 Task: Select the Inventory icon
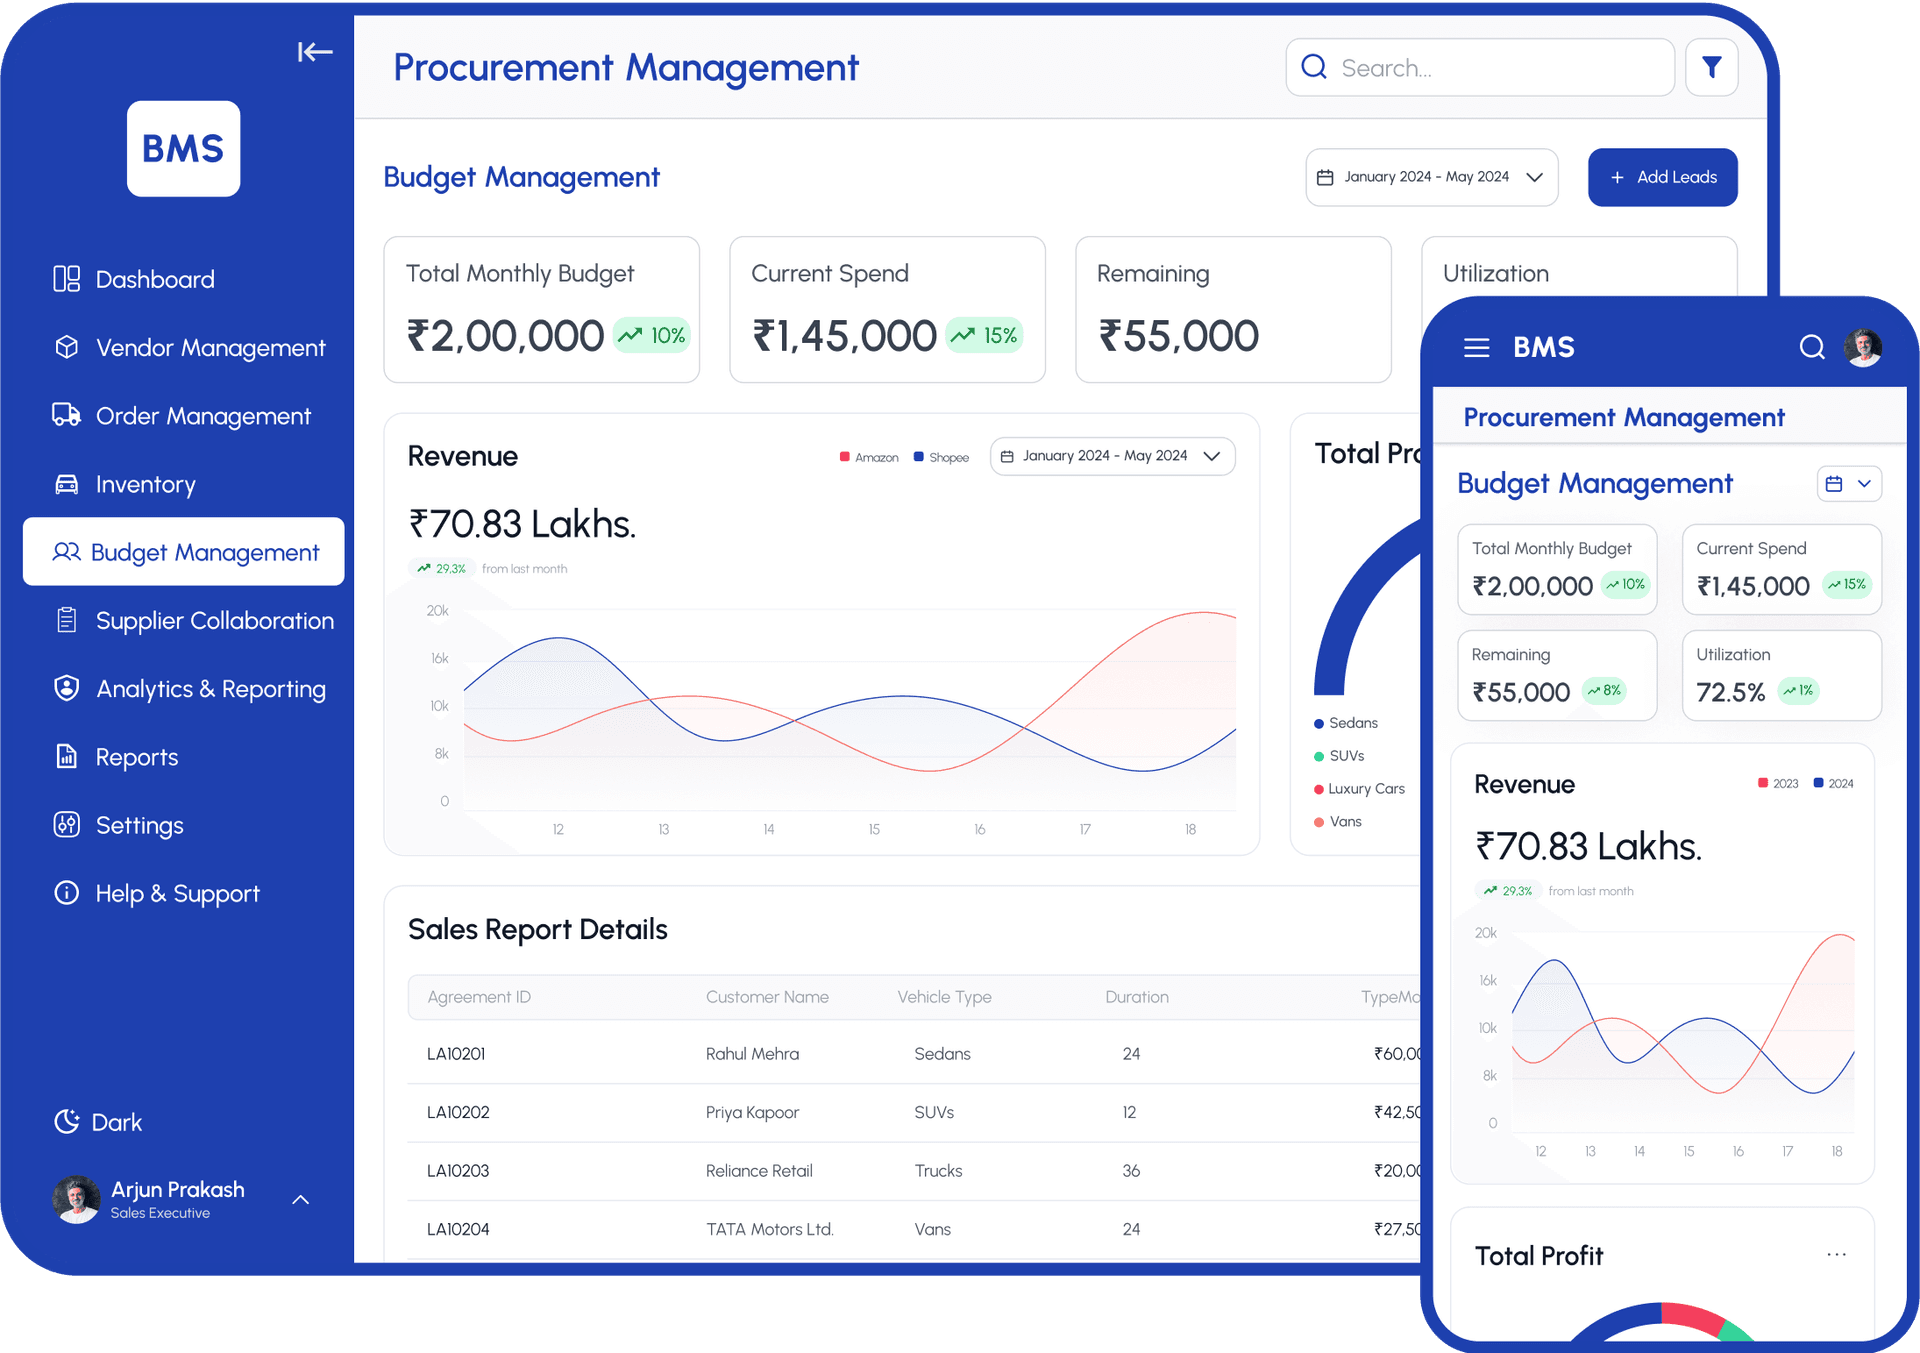66,484
